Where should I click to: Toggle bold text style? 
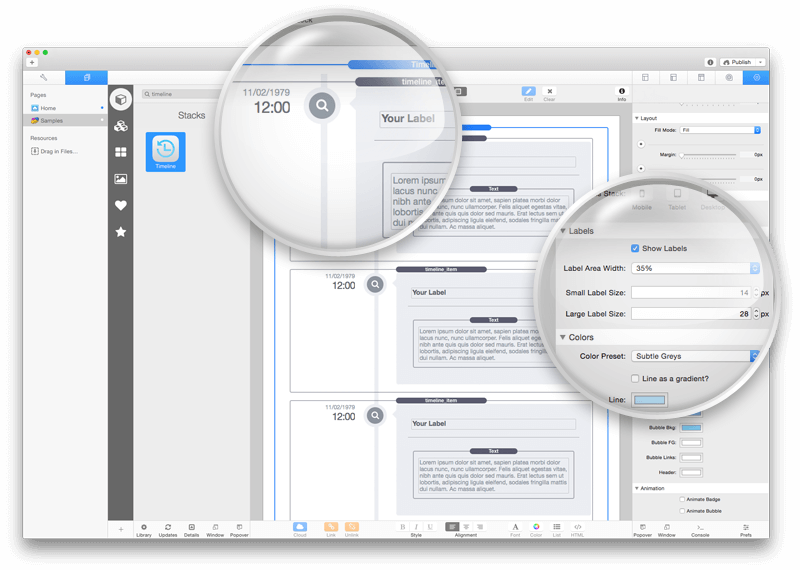(403, 527)
